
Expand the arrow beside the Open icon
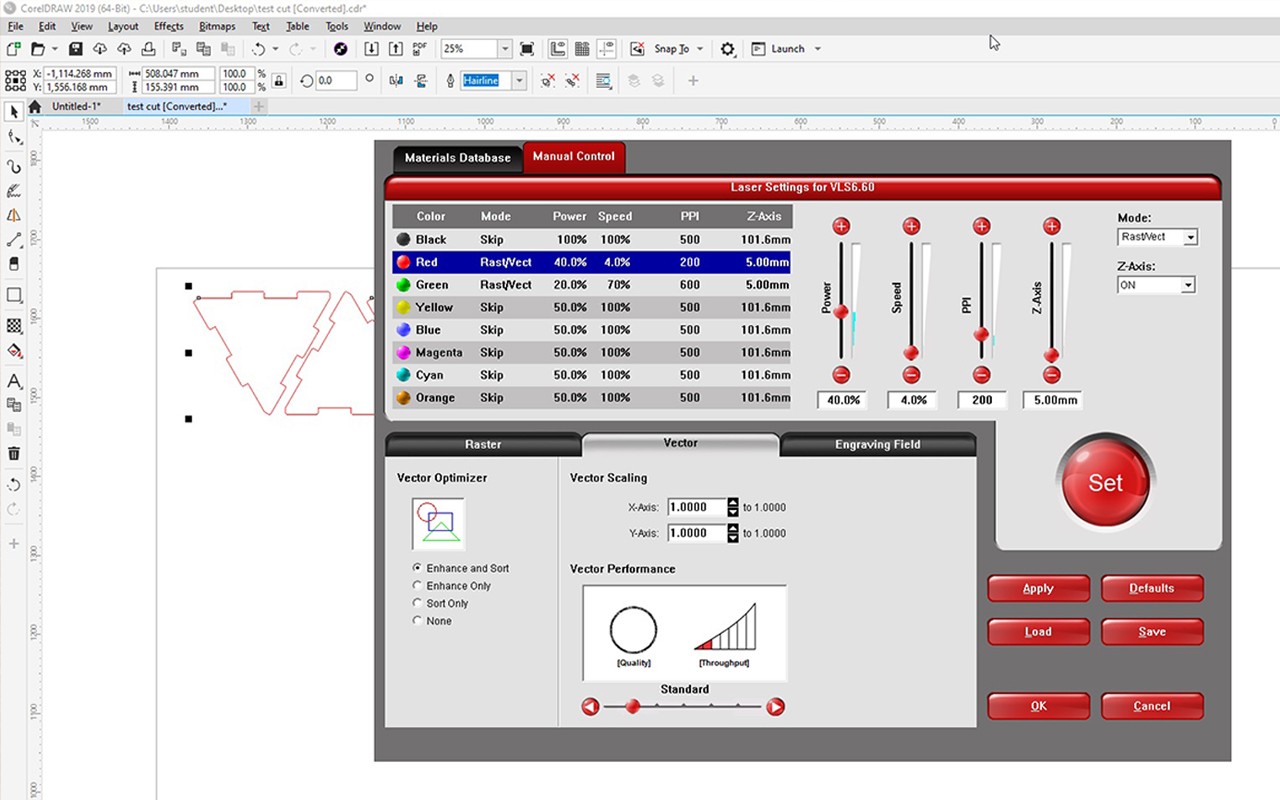click(x=54, y=48)
